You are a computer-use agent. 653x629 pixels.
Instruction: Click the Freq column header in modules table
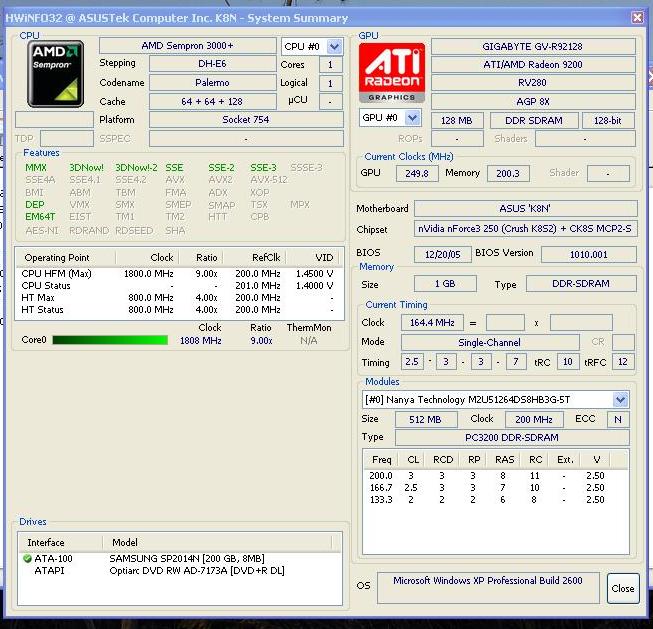pyautogui.click(x=381, y=459)
